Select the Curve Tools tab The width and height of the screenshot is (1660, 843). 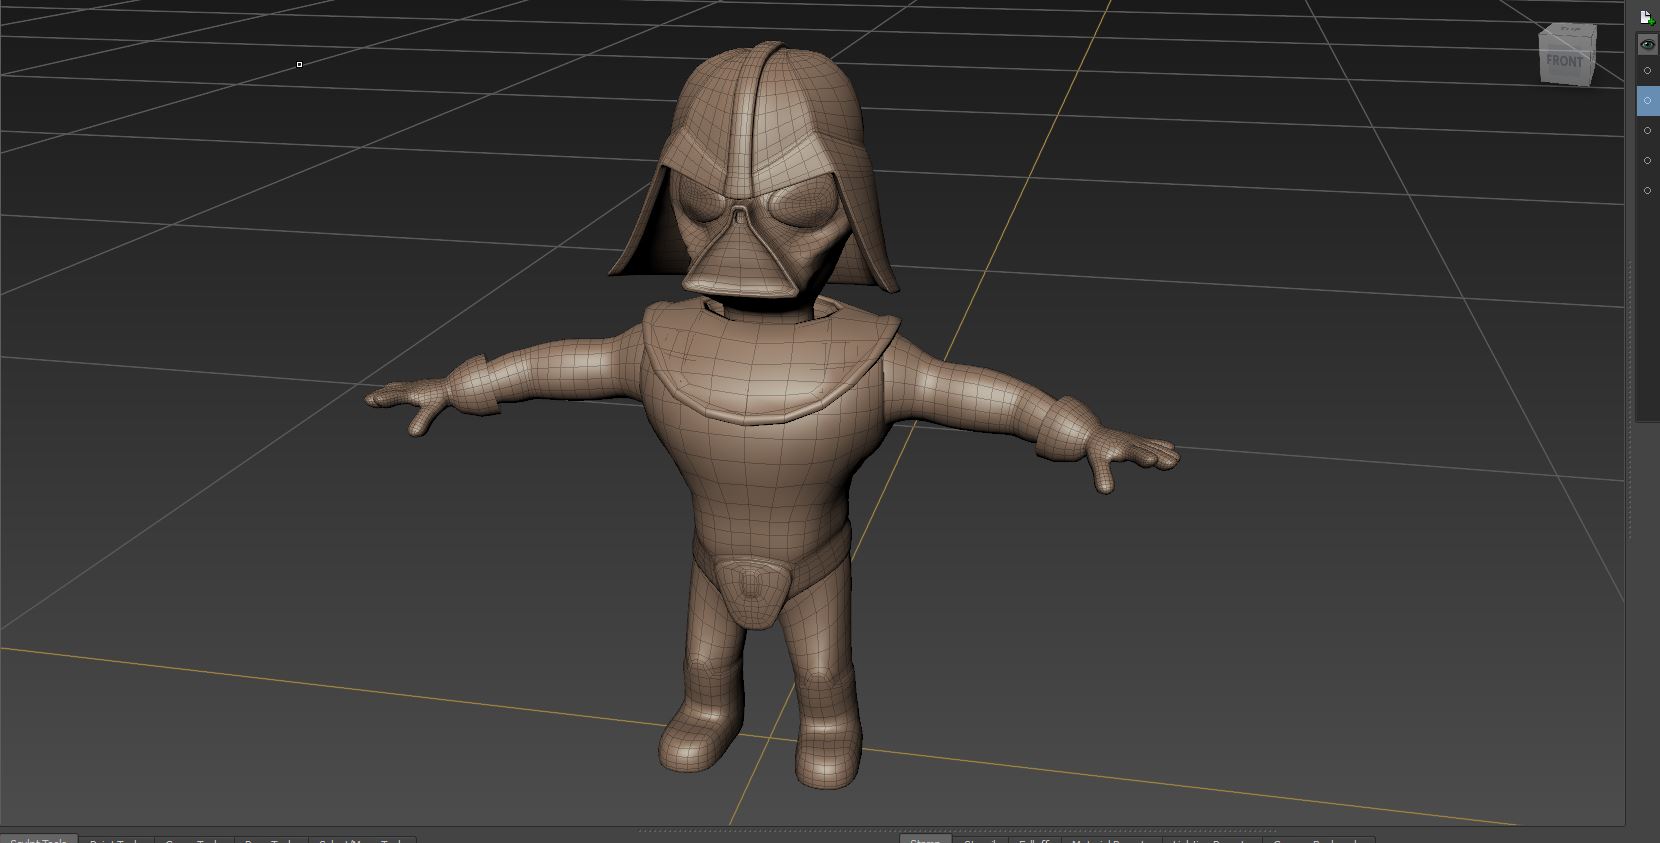point(194,840)
